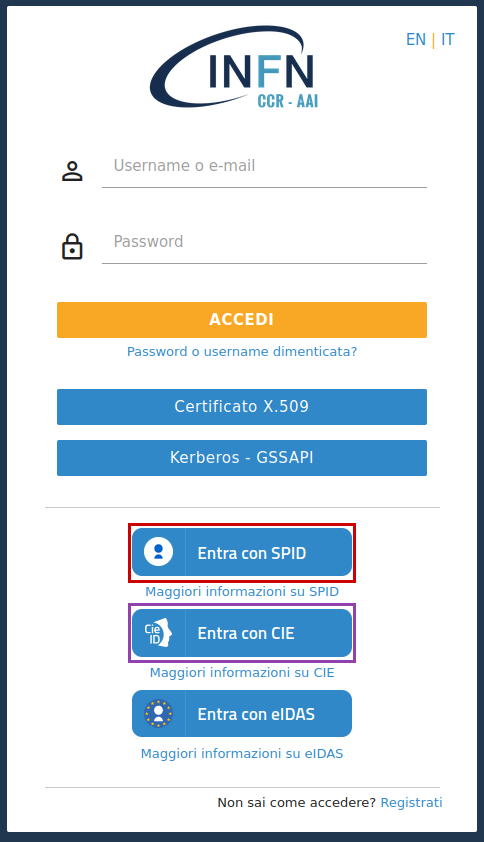Click the eIDAS EU stars icon
484x842 pixels.
pos(158,714)
